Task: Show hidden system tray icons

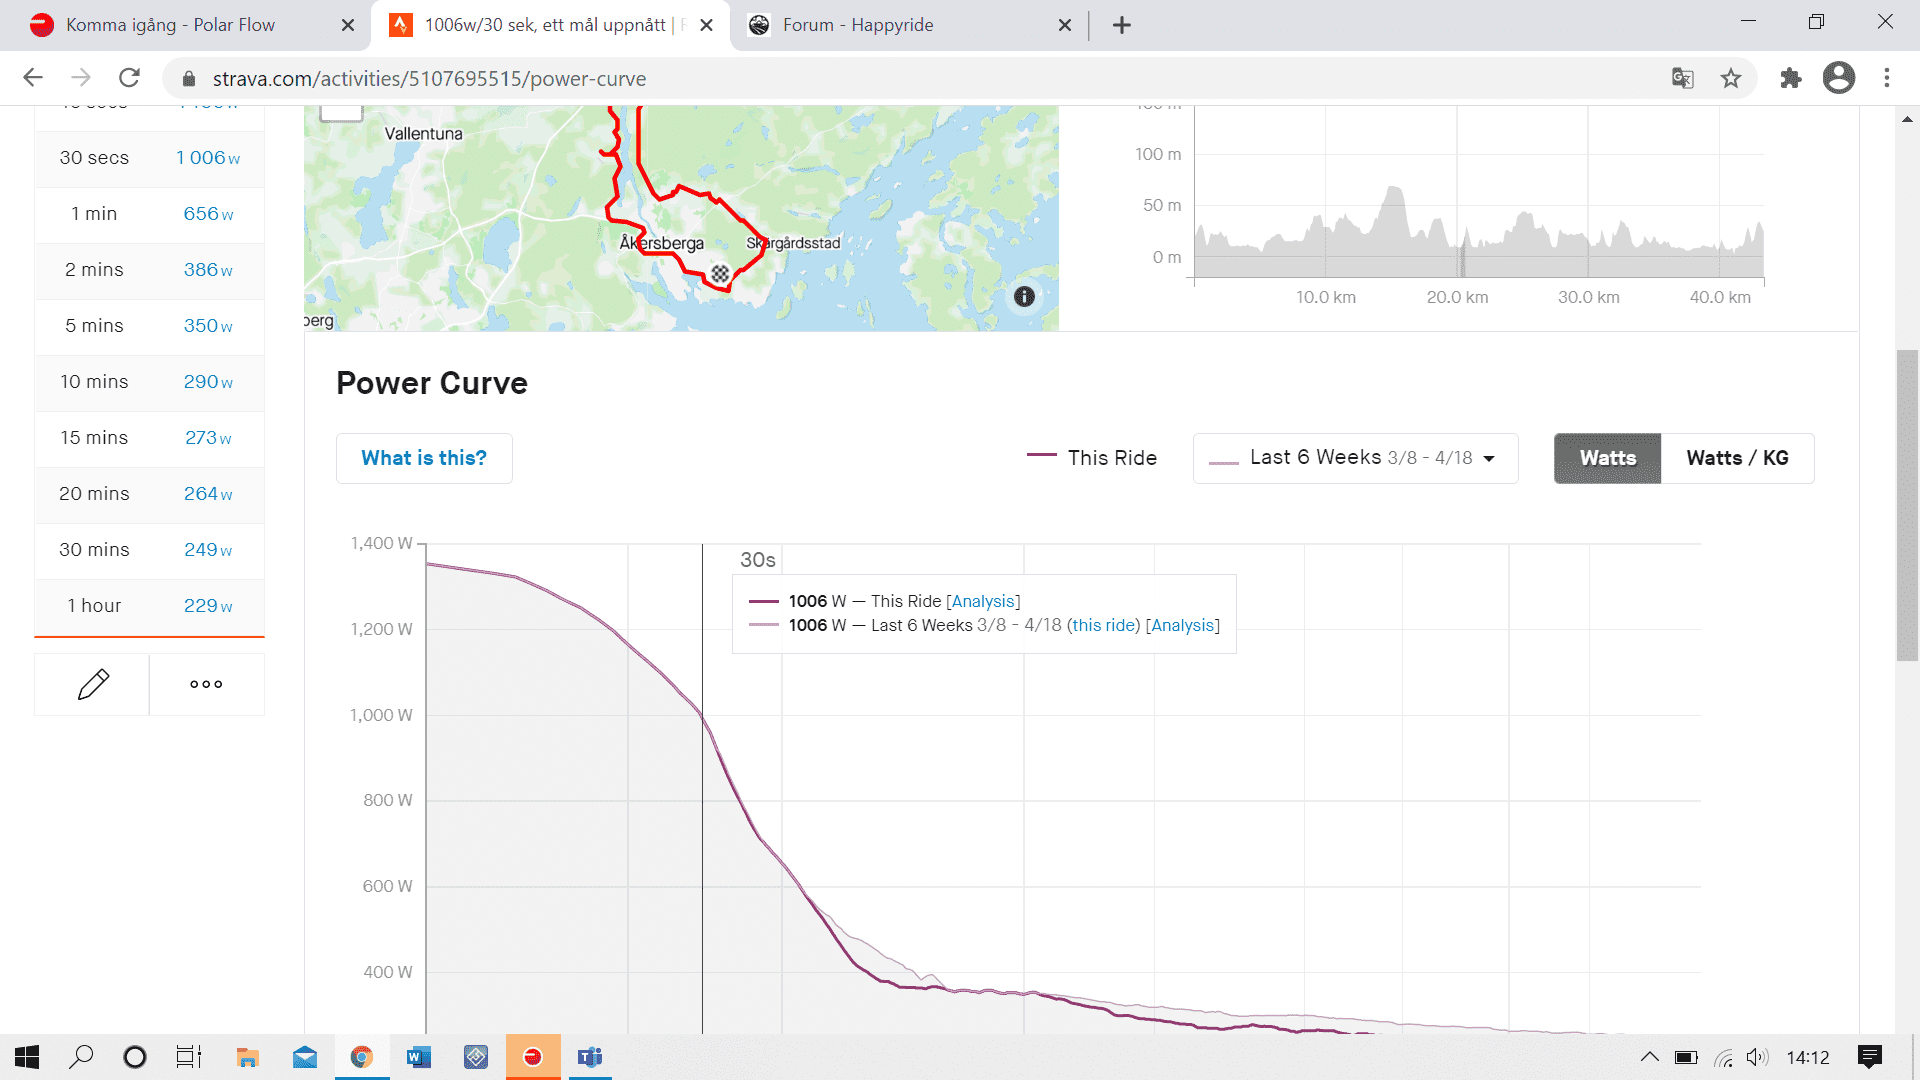Action: coord(1650,1057)
